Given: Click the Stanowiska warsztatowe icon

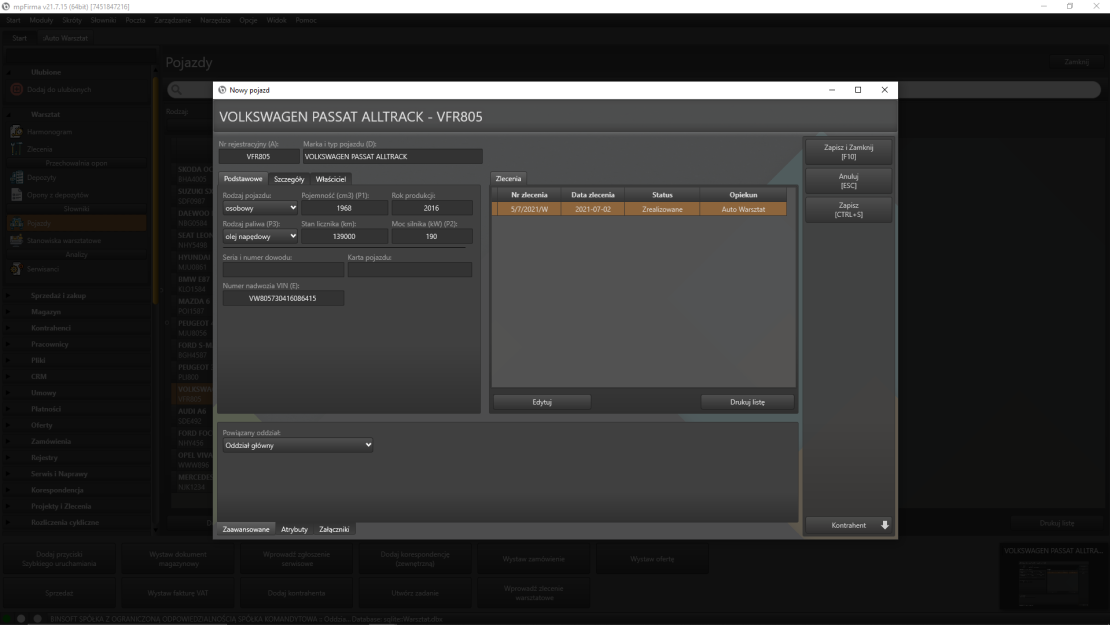Looking at the screenshot, I should (16, 240).
